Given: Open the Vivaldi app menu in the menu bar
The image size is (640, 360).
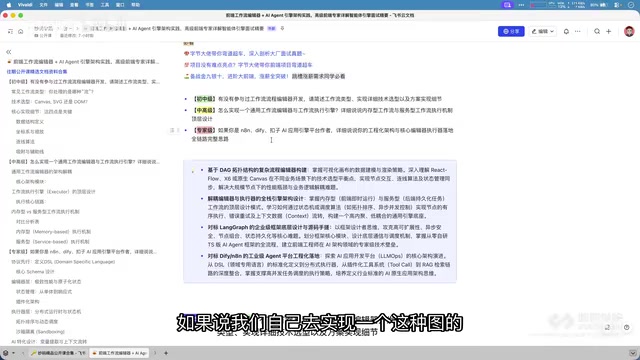Looking at the screenshot, I should tap(25, 5).
